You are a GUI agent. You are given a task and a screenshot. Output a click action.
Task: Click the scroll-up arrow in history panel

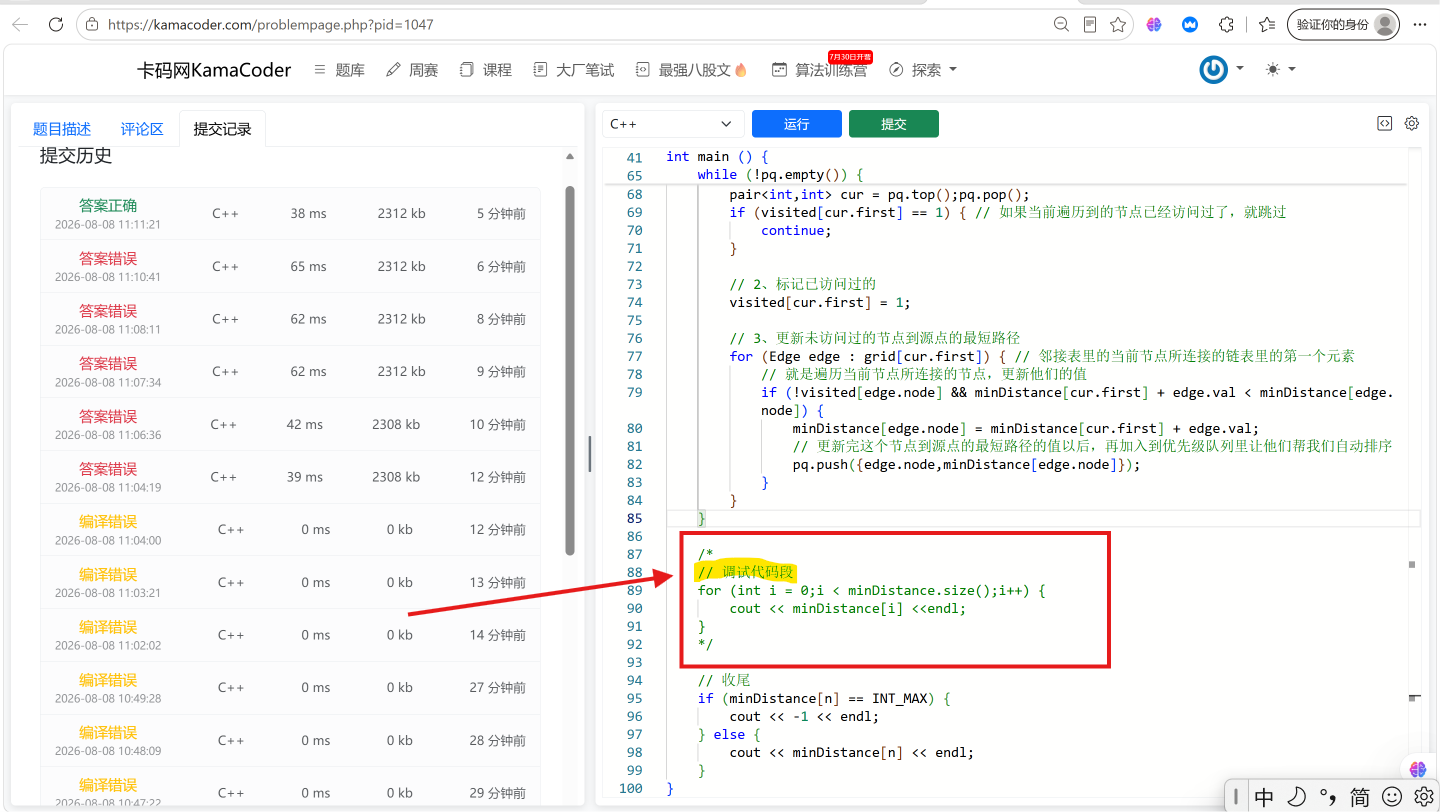point(570,157)
